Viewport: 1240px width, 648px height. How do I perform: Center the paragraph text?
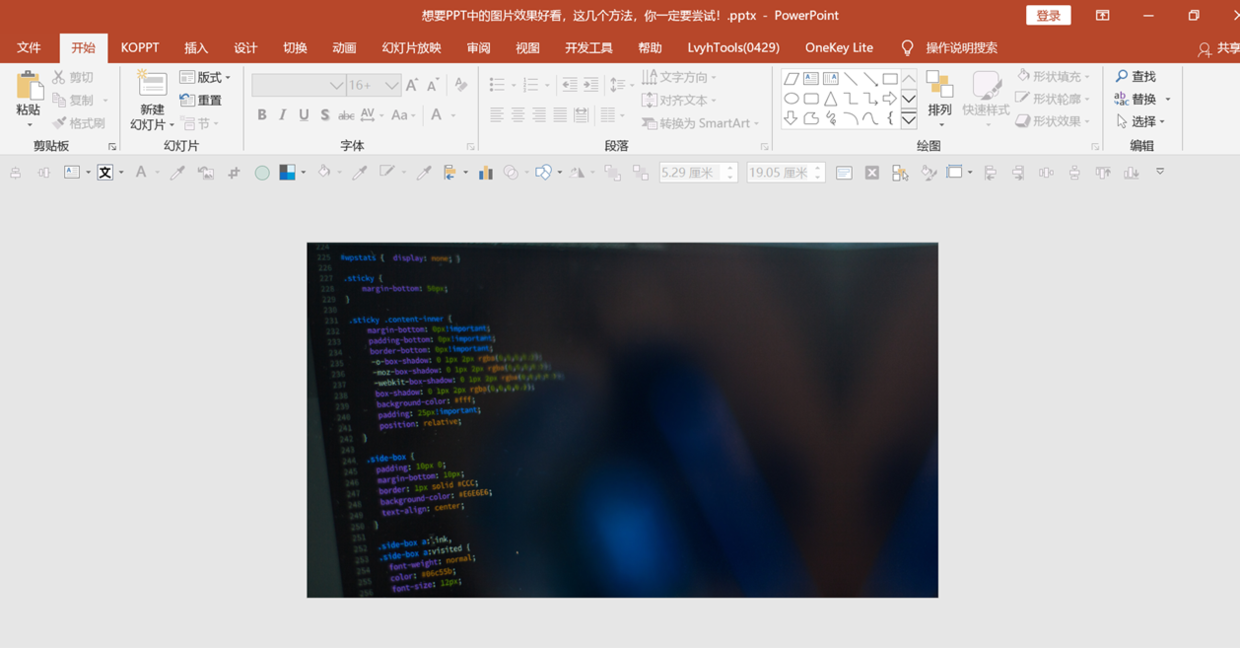[518, 116]
